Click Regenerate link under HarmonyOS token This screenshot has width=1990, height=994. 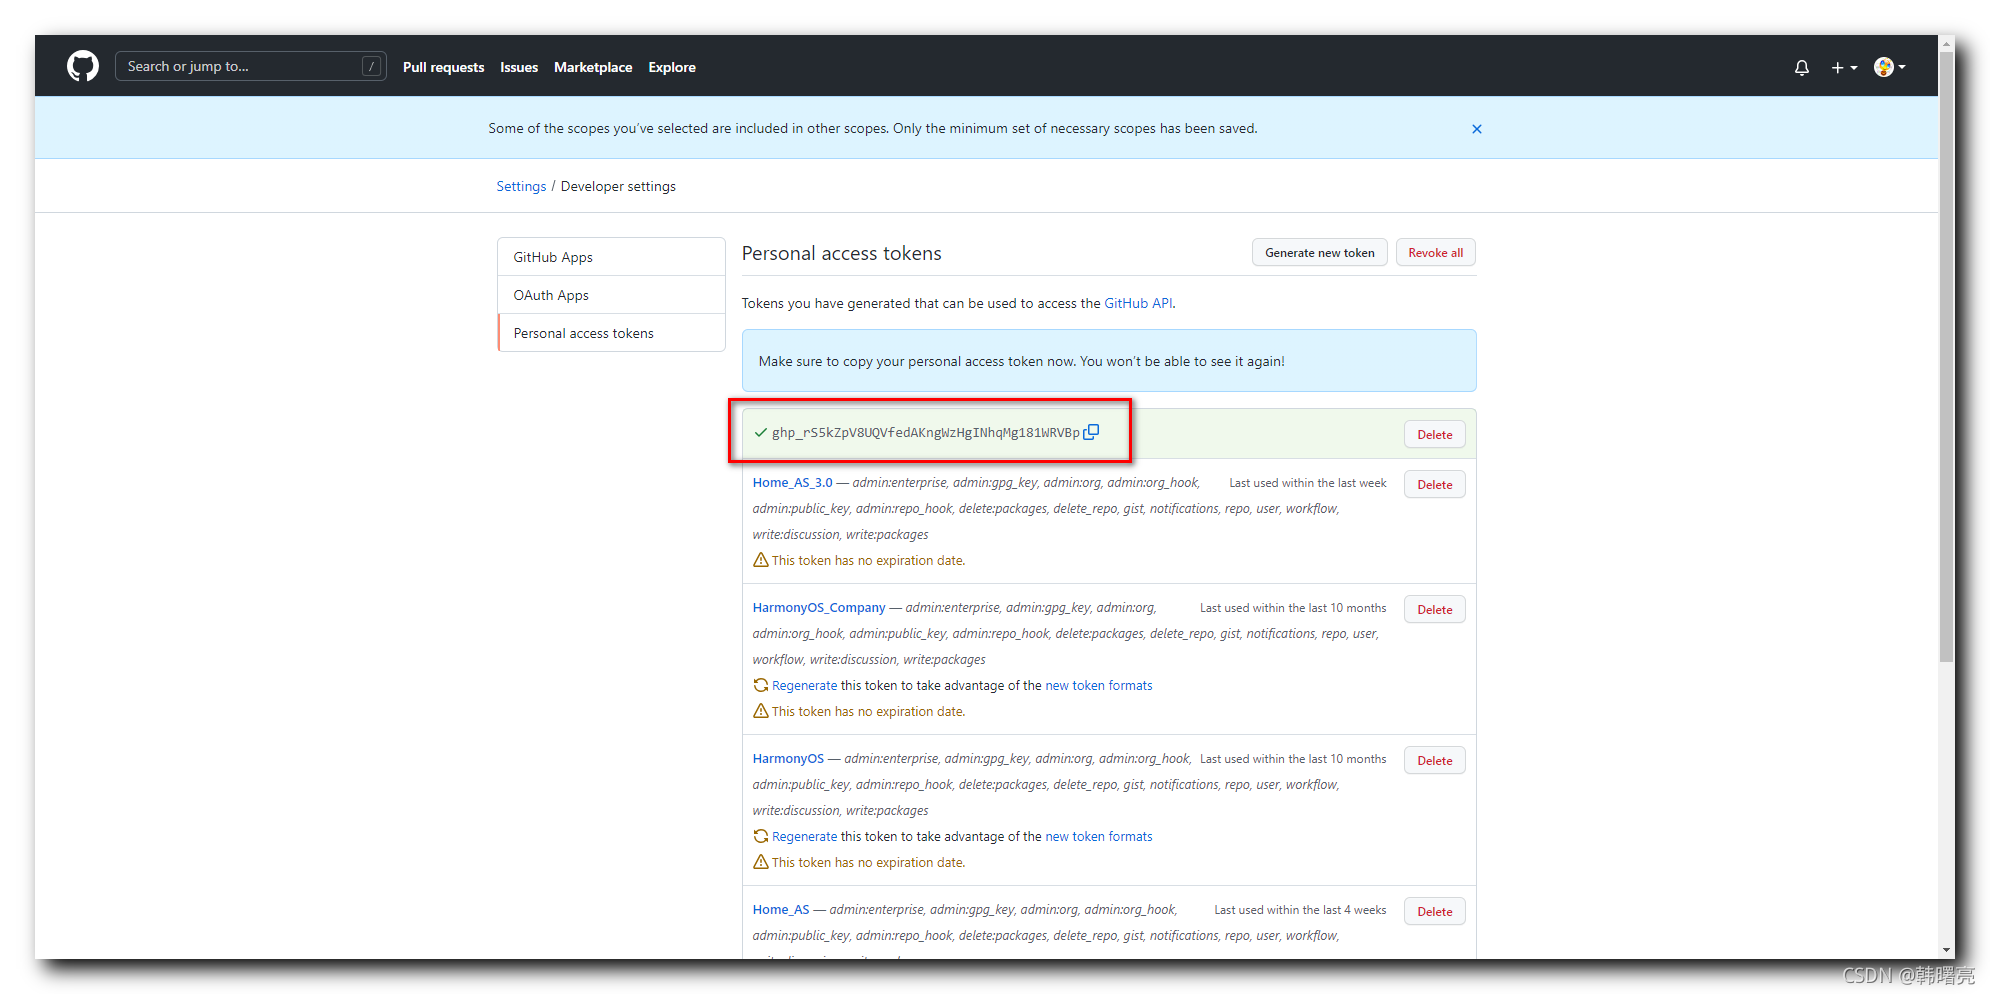pyautogui.click(x=804, y=836)
